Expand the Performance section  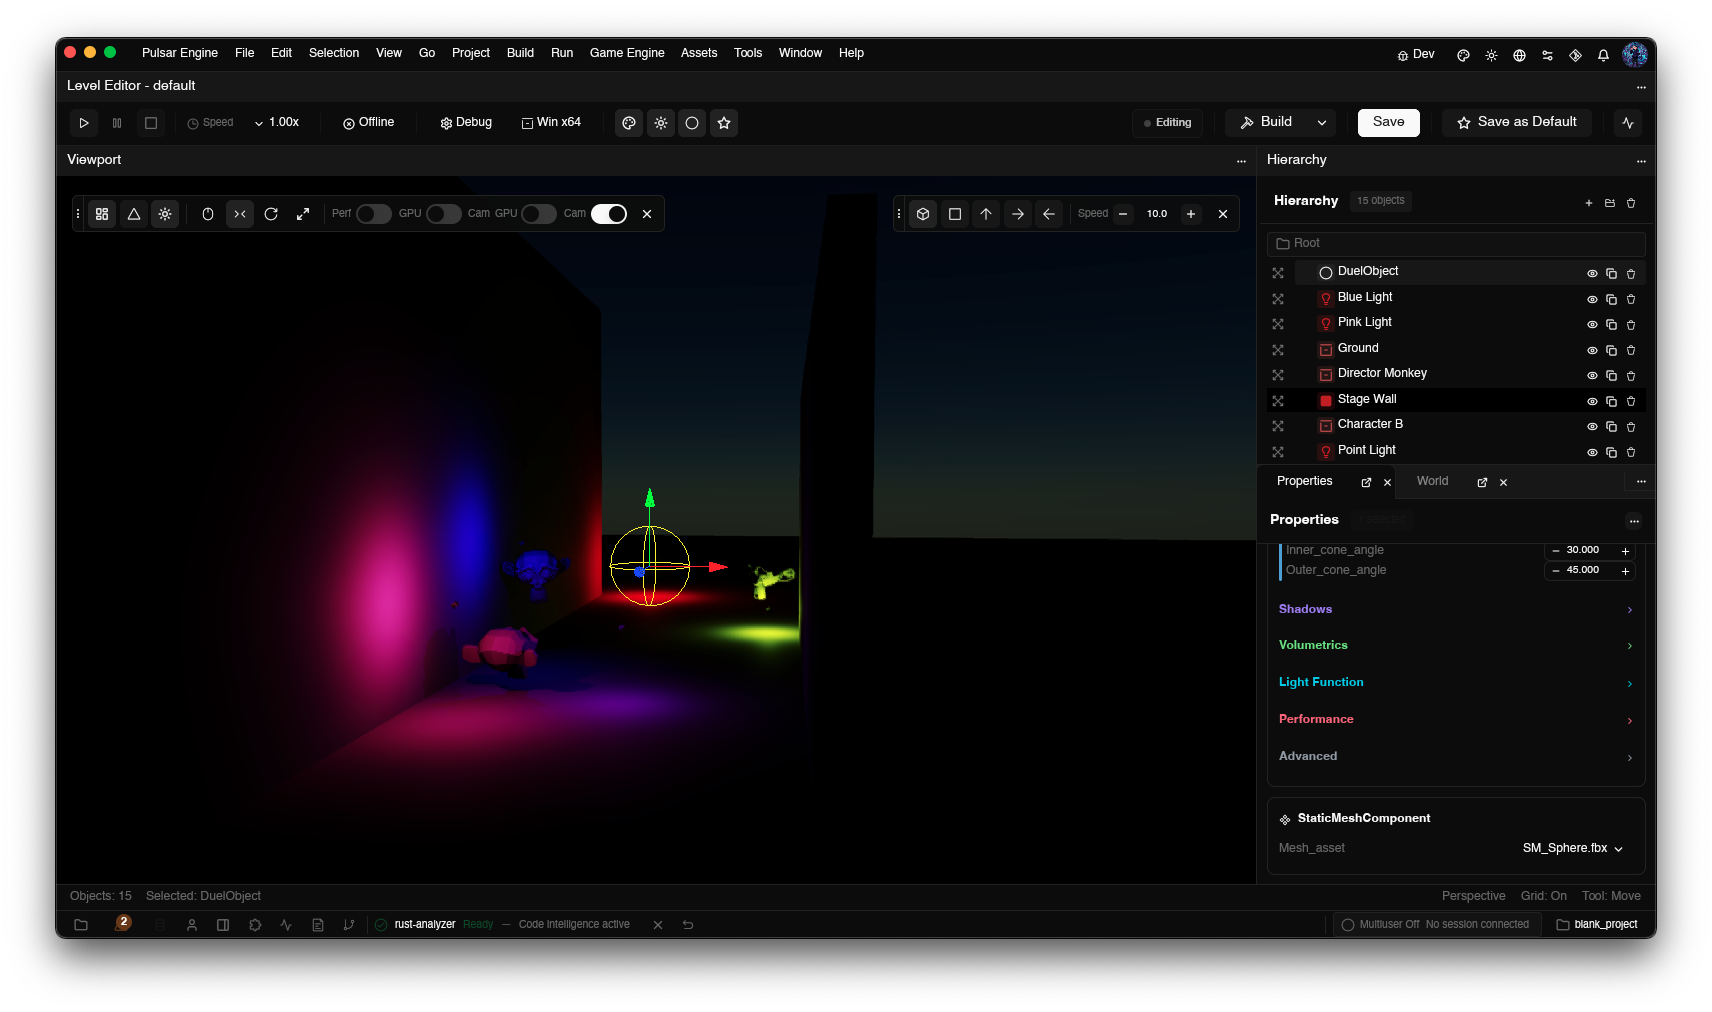(1455, 719)
